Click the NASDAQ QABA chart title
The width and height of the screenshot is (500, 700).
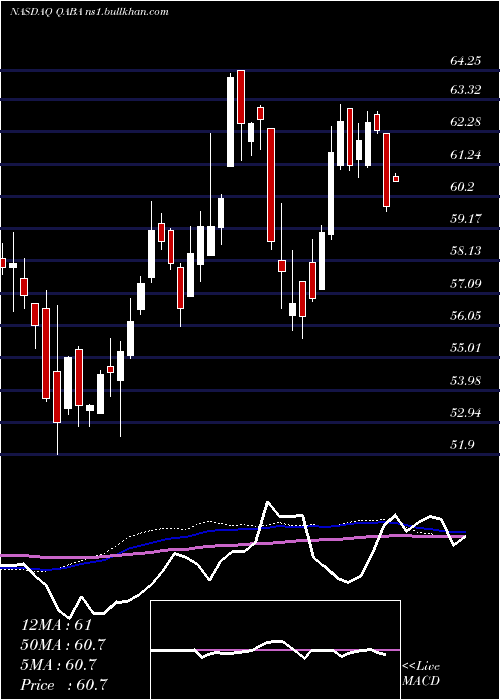(x=89, y=12)
